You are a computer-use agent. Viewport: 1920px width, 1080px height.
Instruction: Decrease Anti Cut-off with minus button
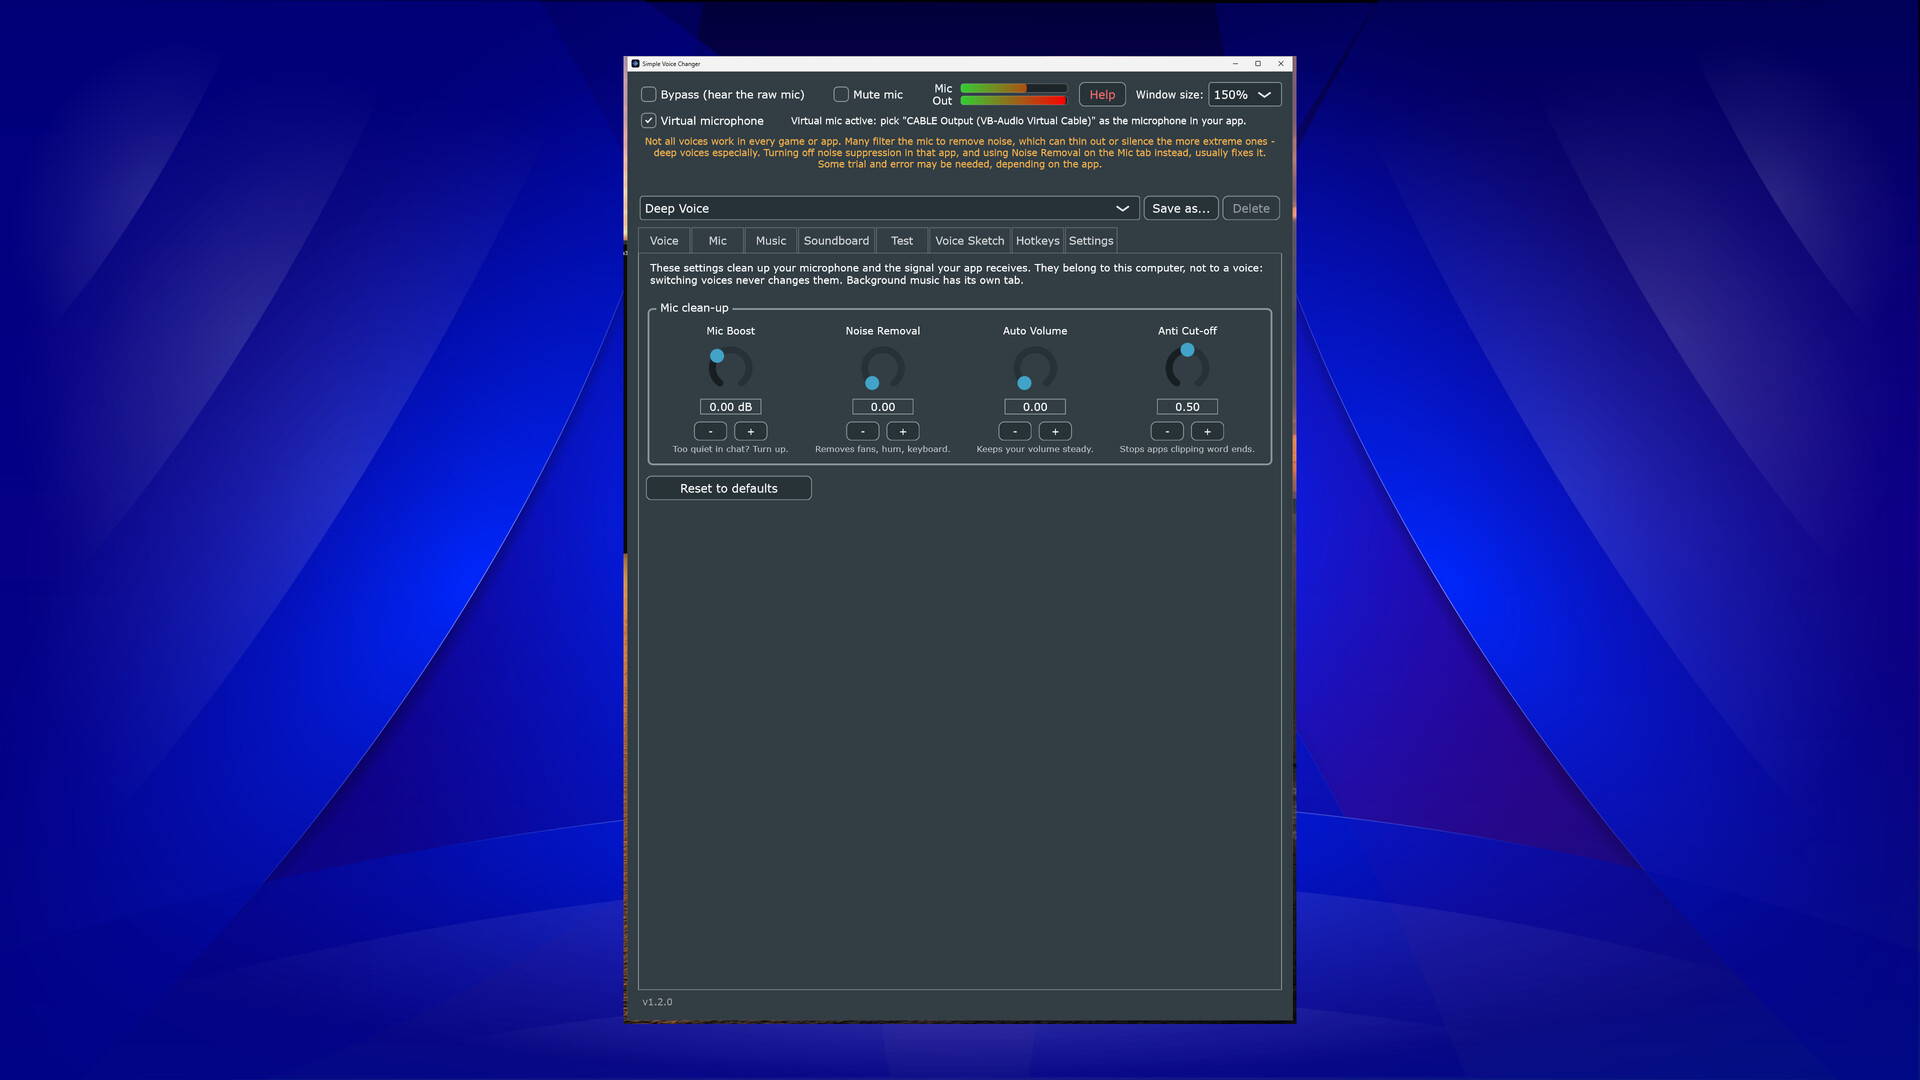[1167, 432]
